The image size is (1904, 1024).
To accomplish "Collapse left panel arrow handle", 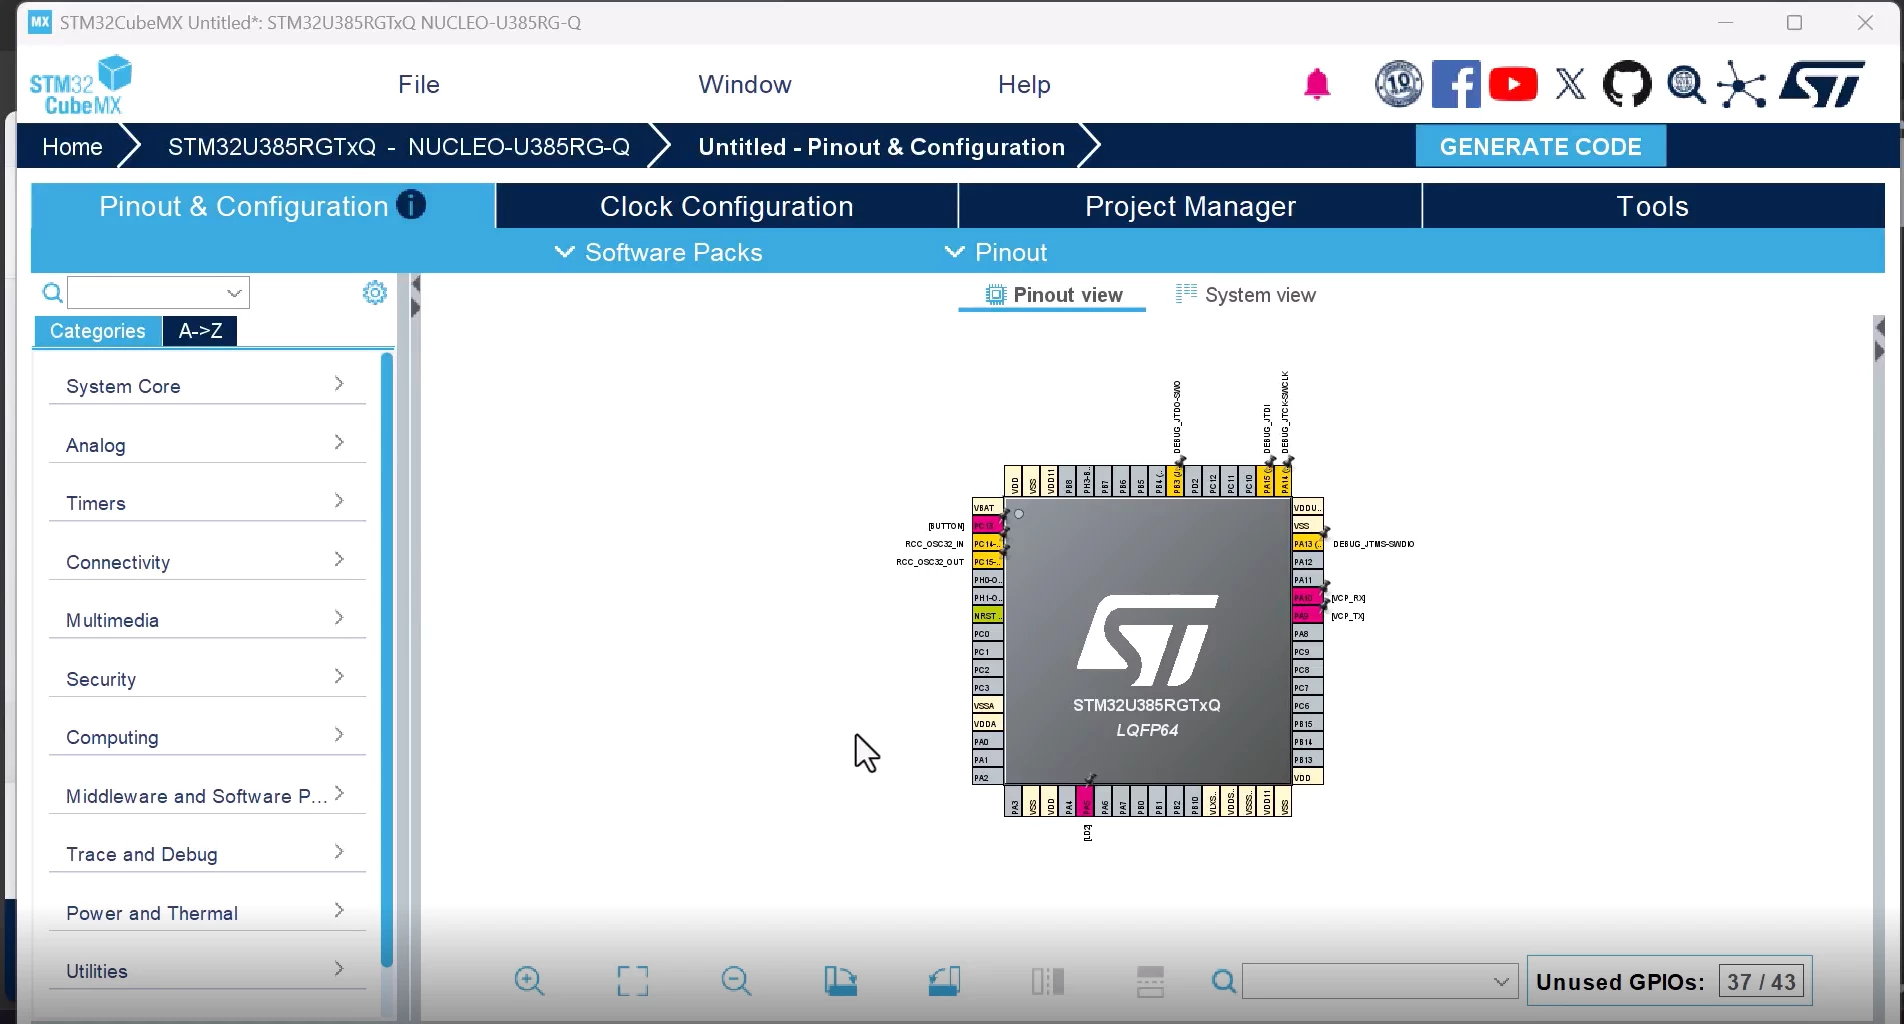I will [415, 285].
